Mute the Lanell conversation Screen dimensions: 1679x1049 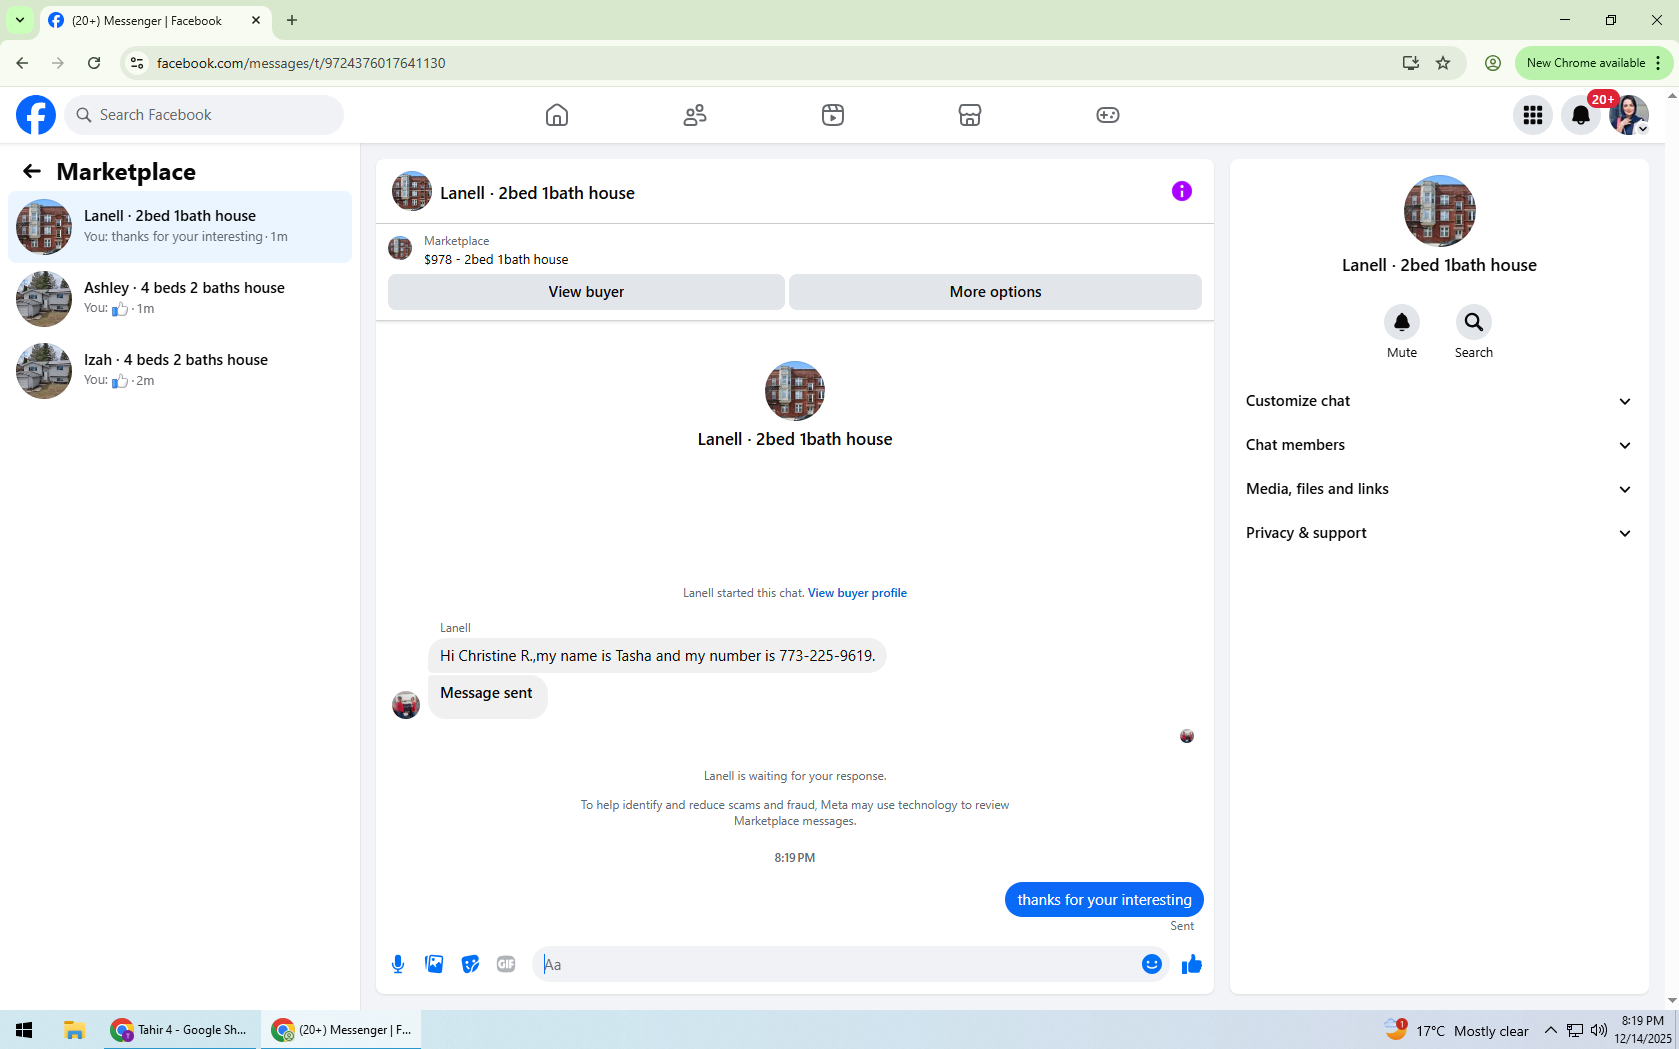coord(1402,322)
